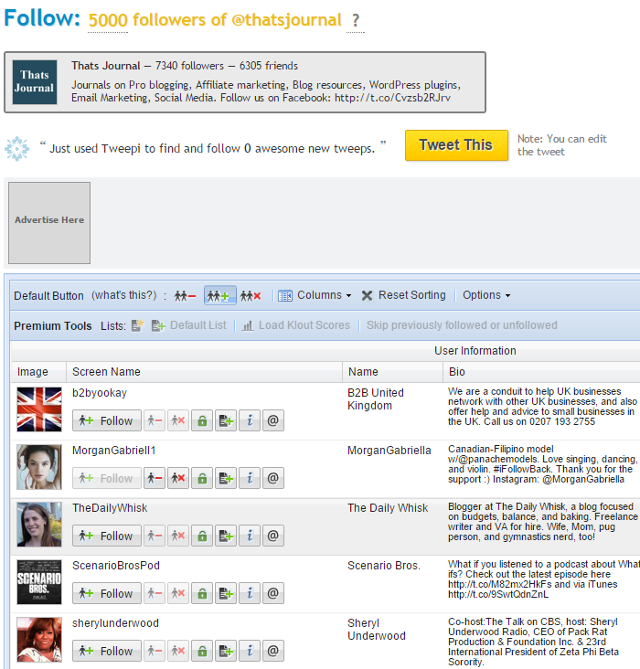Click the new list icon beside Lists
Screen dimensions: 640x669
pos(138,326)
